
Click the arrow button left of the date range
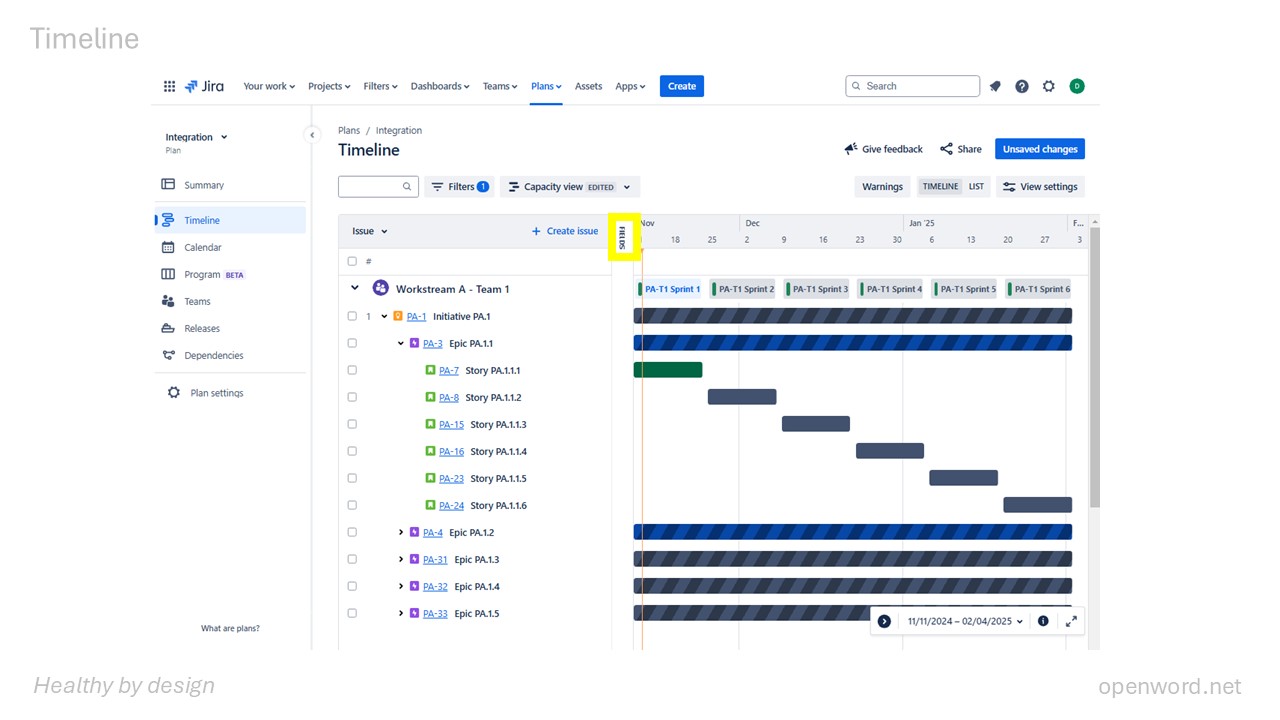(x=884, y=621)
